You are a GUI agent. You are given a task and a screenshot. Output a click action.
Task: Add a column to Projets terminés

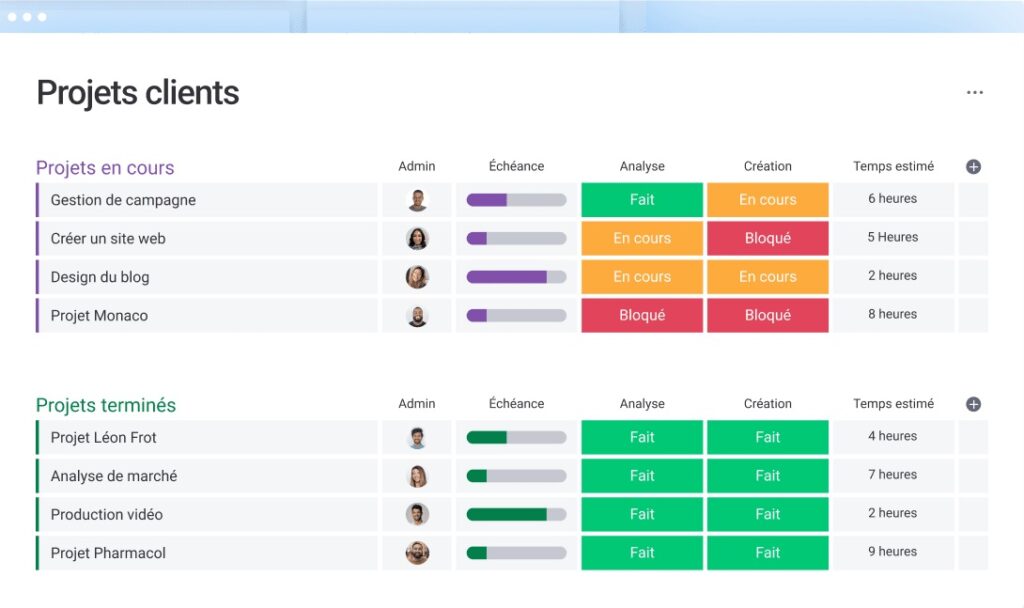[x=973, y=404]
